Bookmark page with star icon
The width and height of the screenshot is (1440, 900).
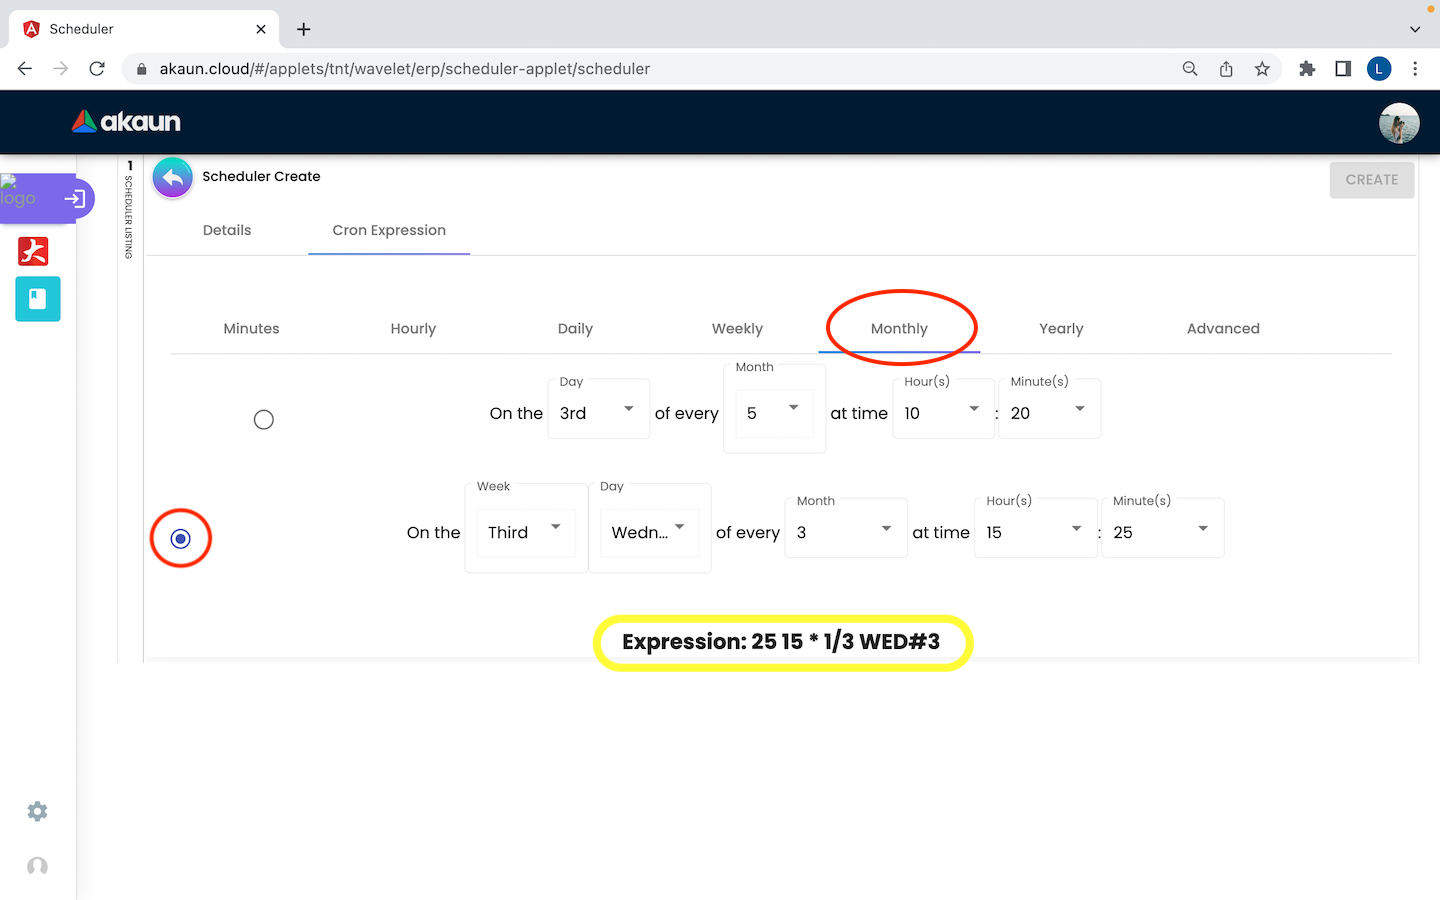1262,69
